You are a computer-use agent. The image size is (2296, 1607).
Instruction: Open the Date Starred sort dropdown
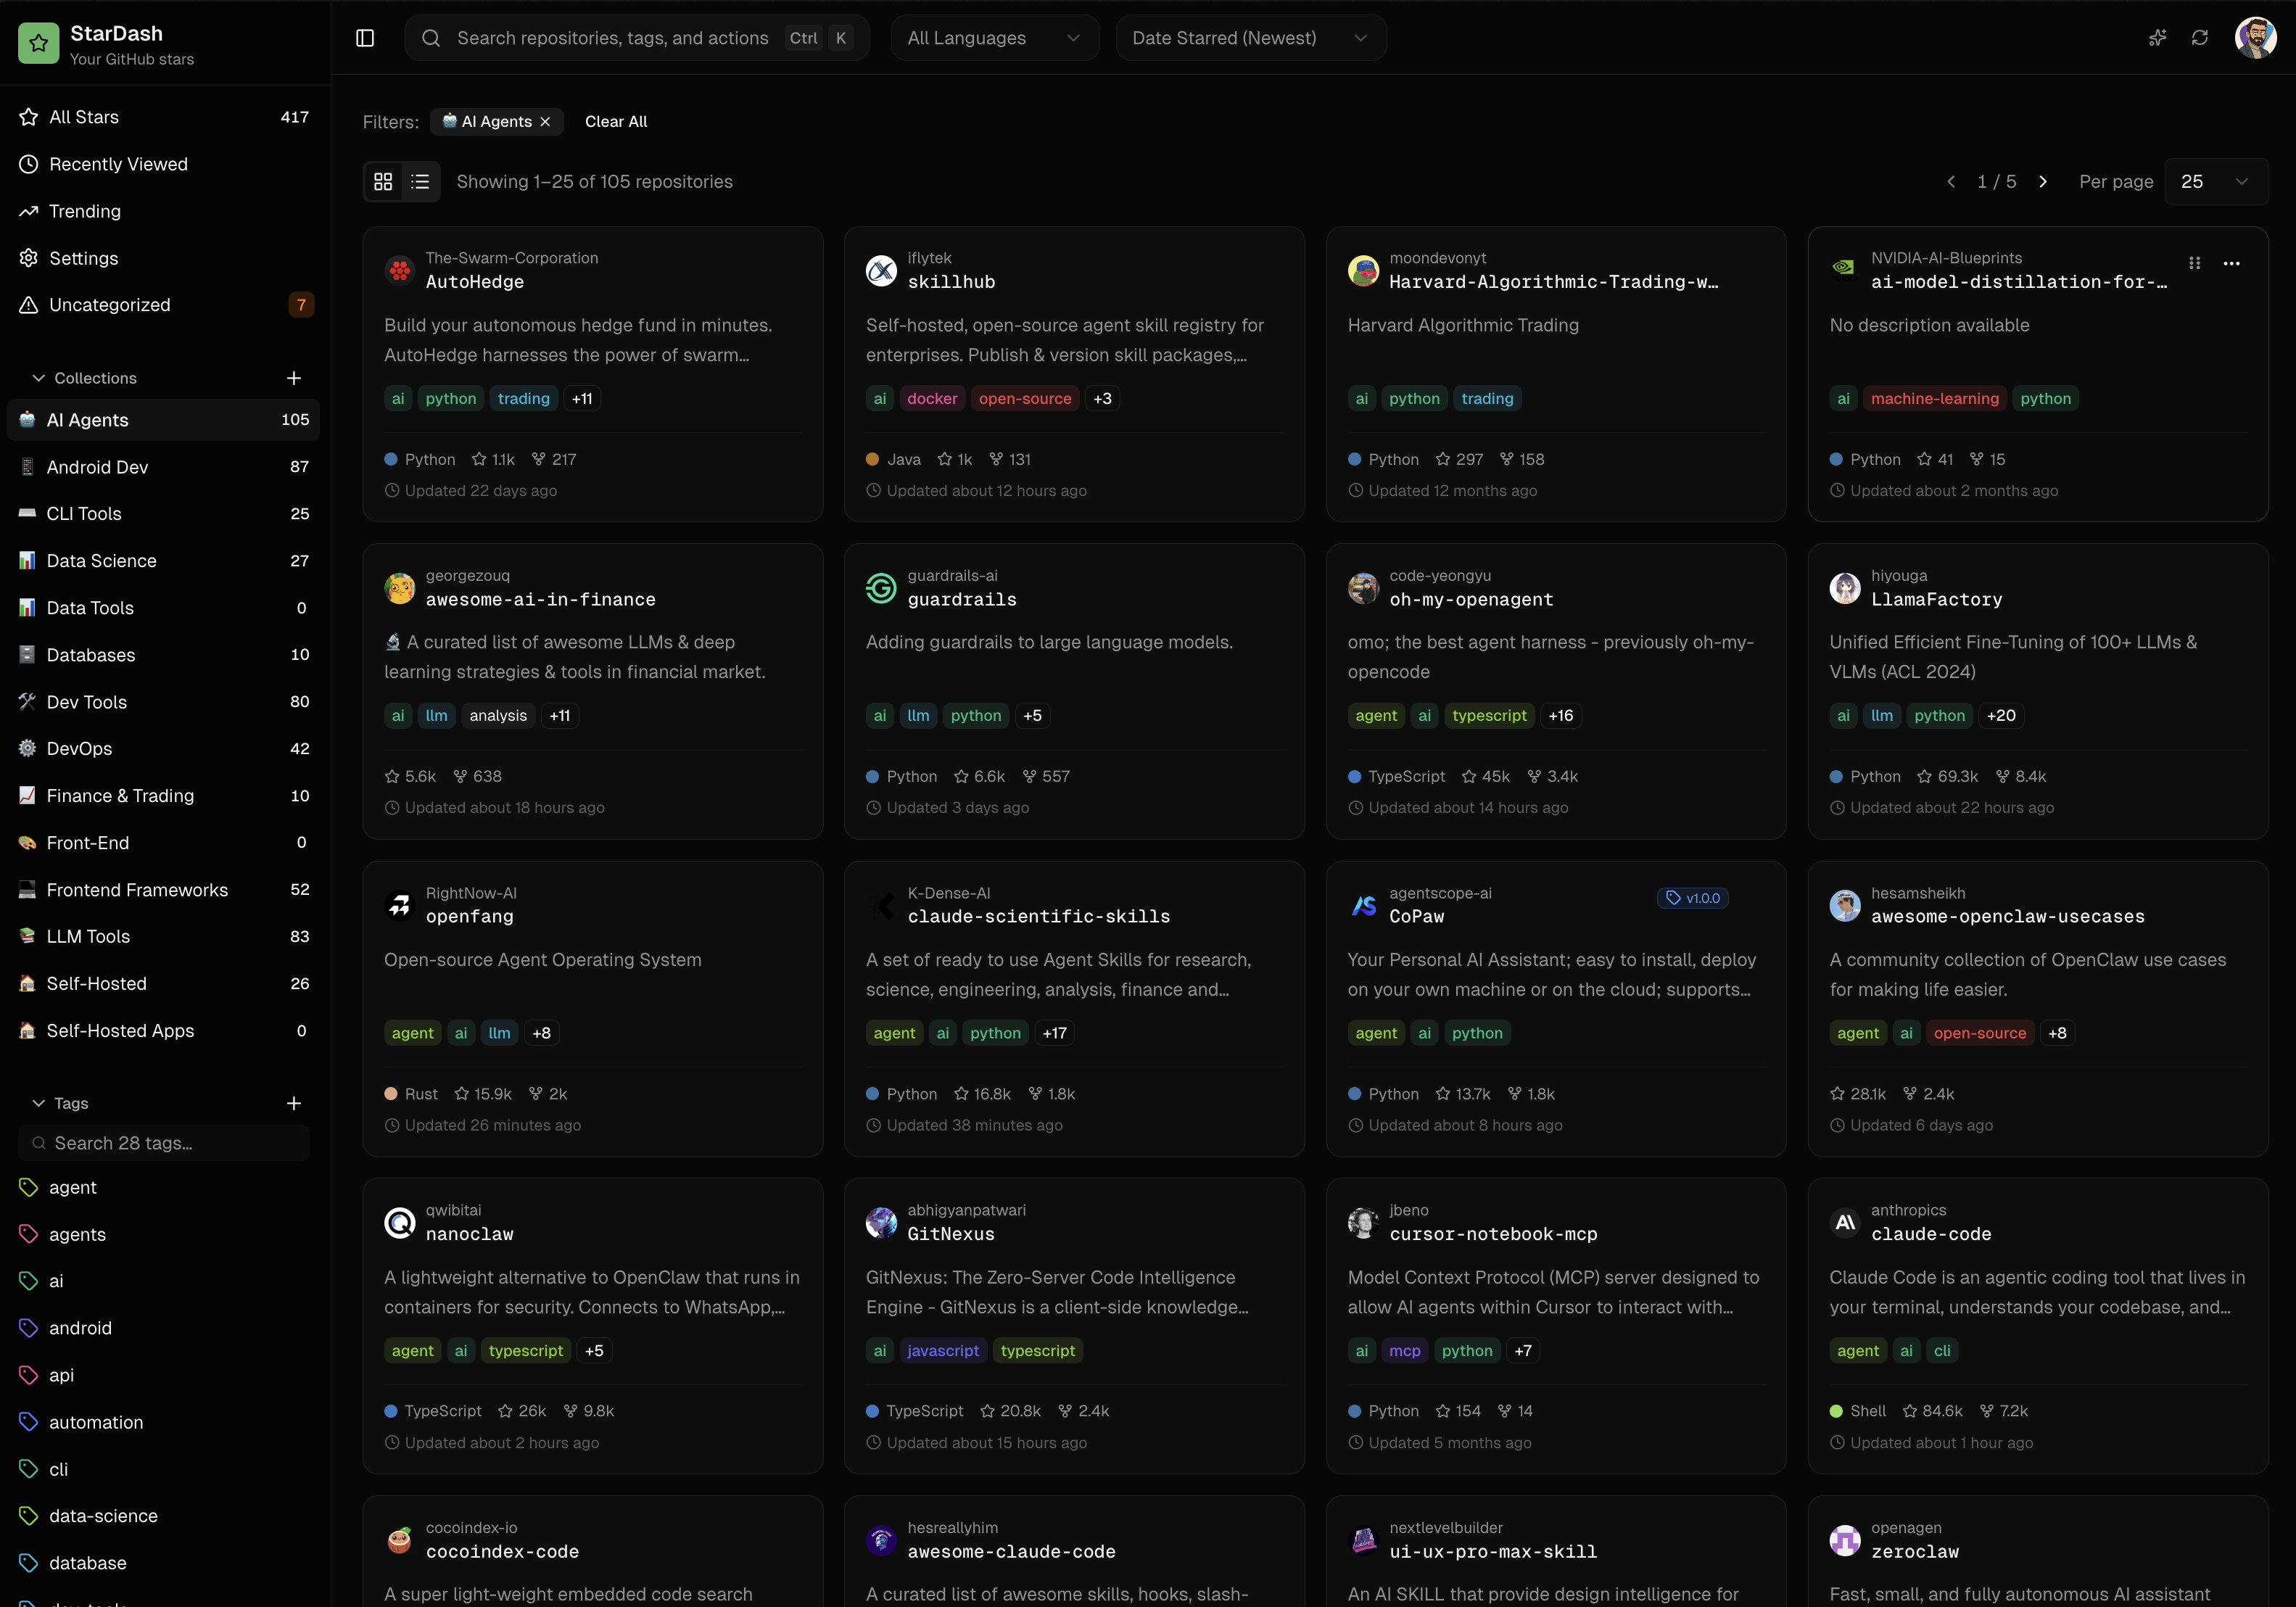(1250, 38)
